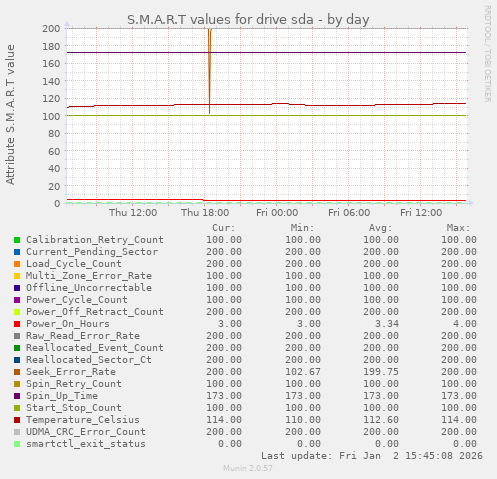The image size is (497, 479).
Task: Click the 'Cur:' column header
Action: click(224, 228)
